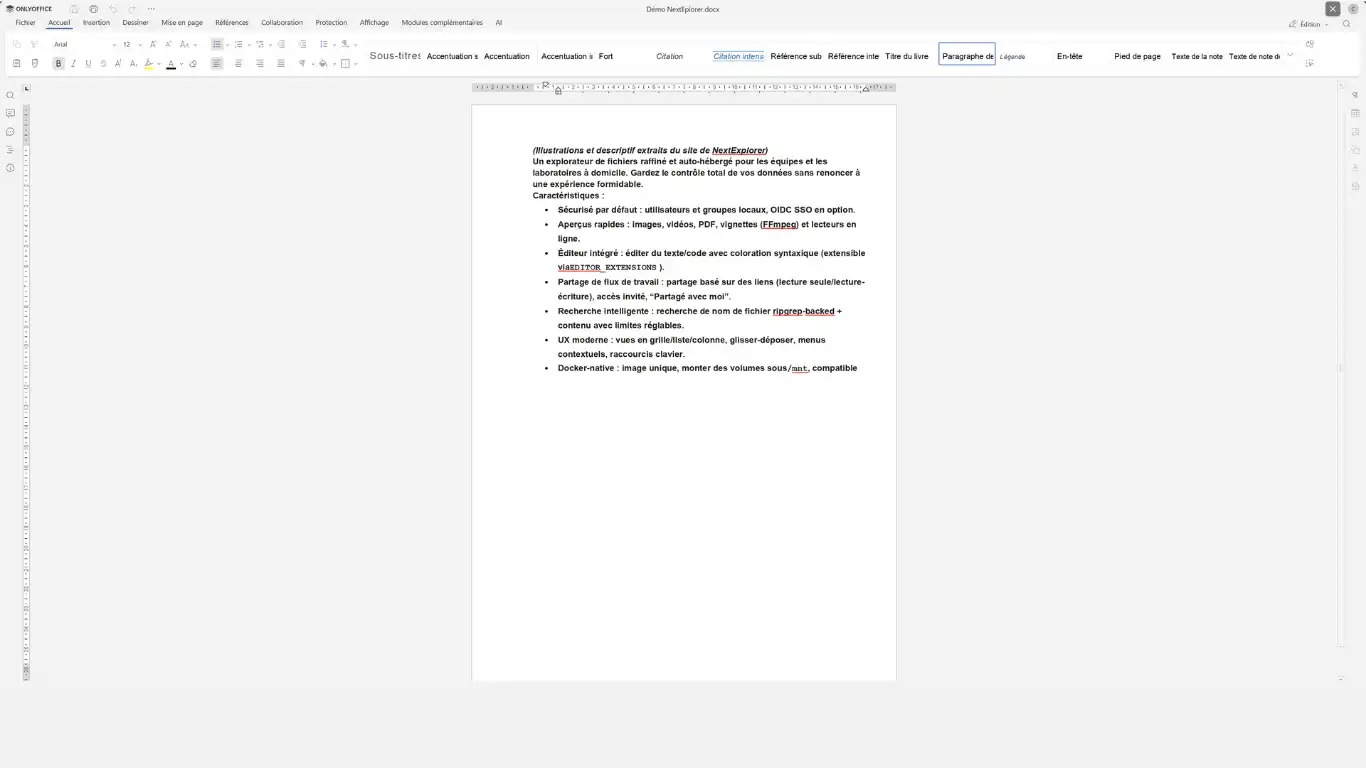Image resolution: width=1366 pixels, height=768 pixels.
Task: Click the Bullets list button
Action: click(217, 44)
